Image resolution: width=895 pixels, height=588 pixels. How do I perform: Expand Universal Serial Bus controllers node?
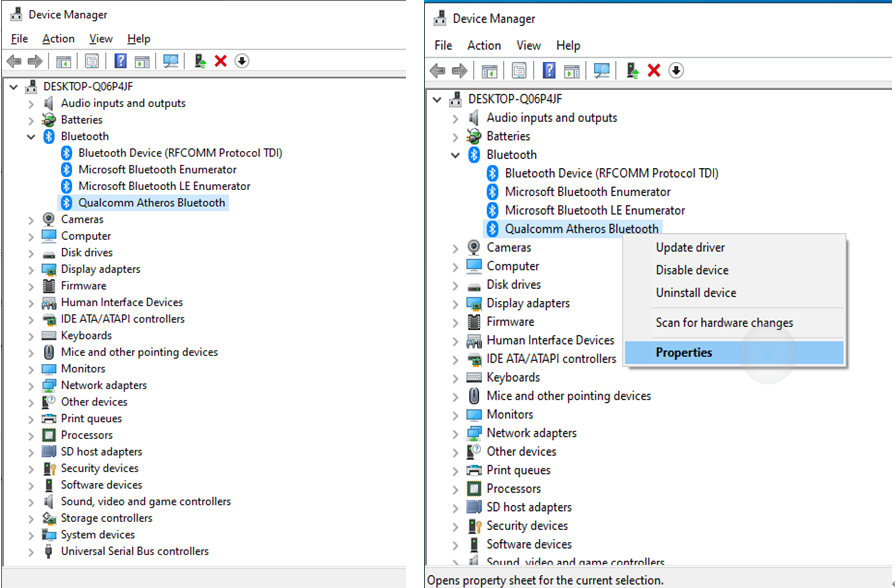coord(31,551)
